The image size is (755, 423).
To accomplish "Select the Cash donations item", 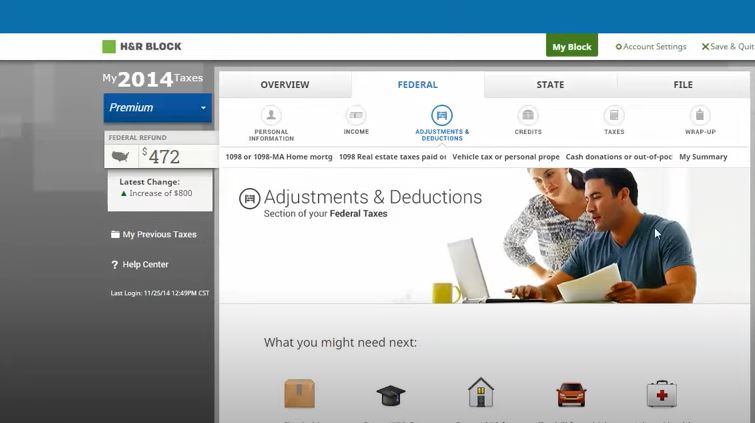I will [x=619, y=157].
